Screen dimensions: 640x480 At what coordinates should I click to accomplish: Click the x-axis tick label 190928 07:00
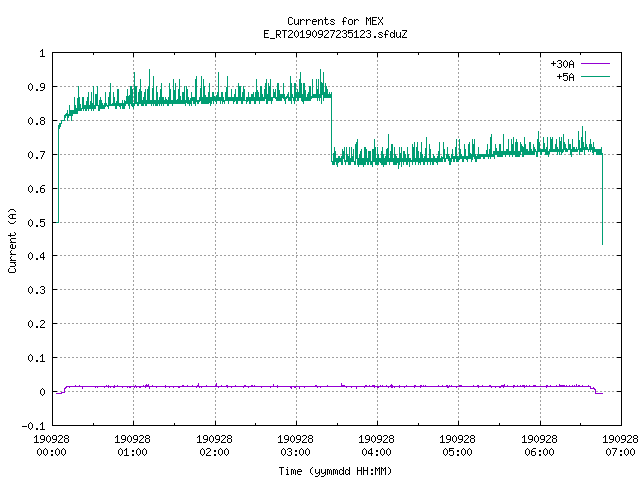[x=620, y=445]
